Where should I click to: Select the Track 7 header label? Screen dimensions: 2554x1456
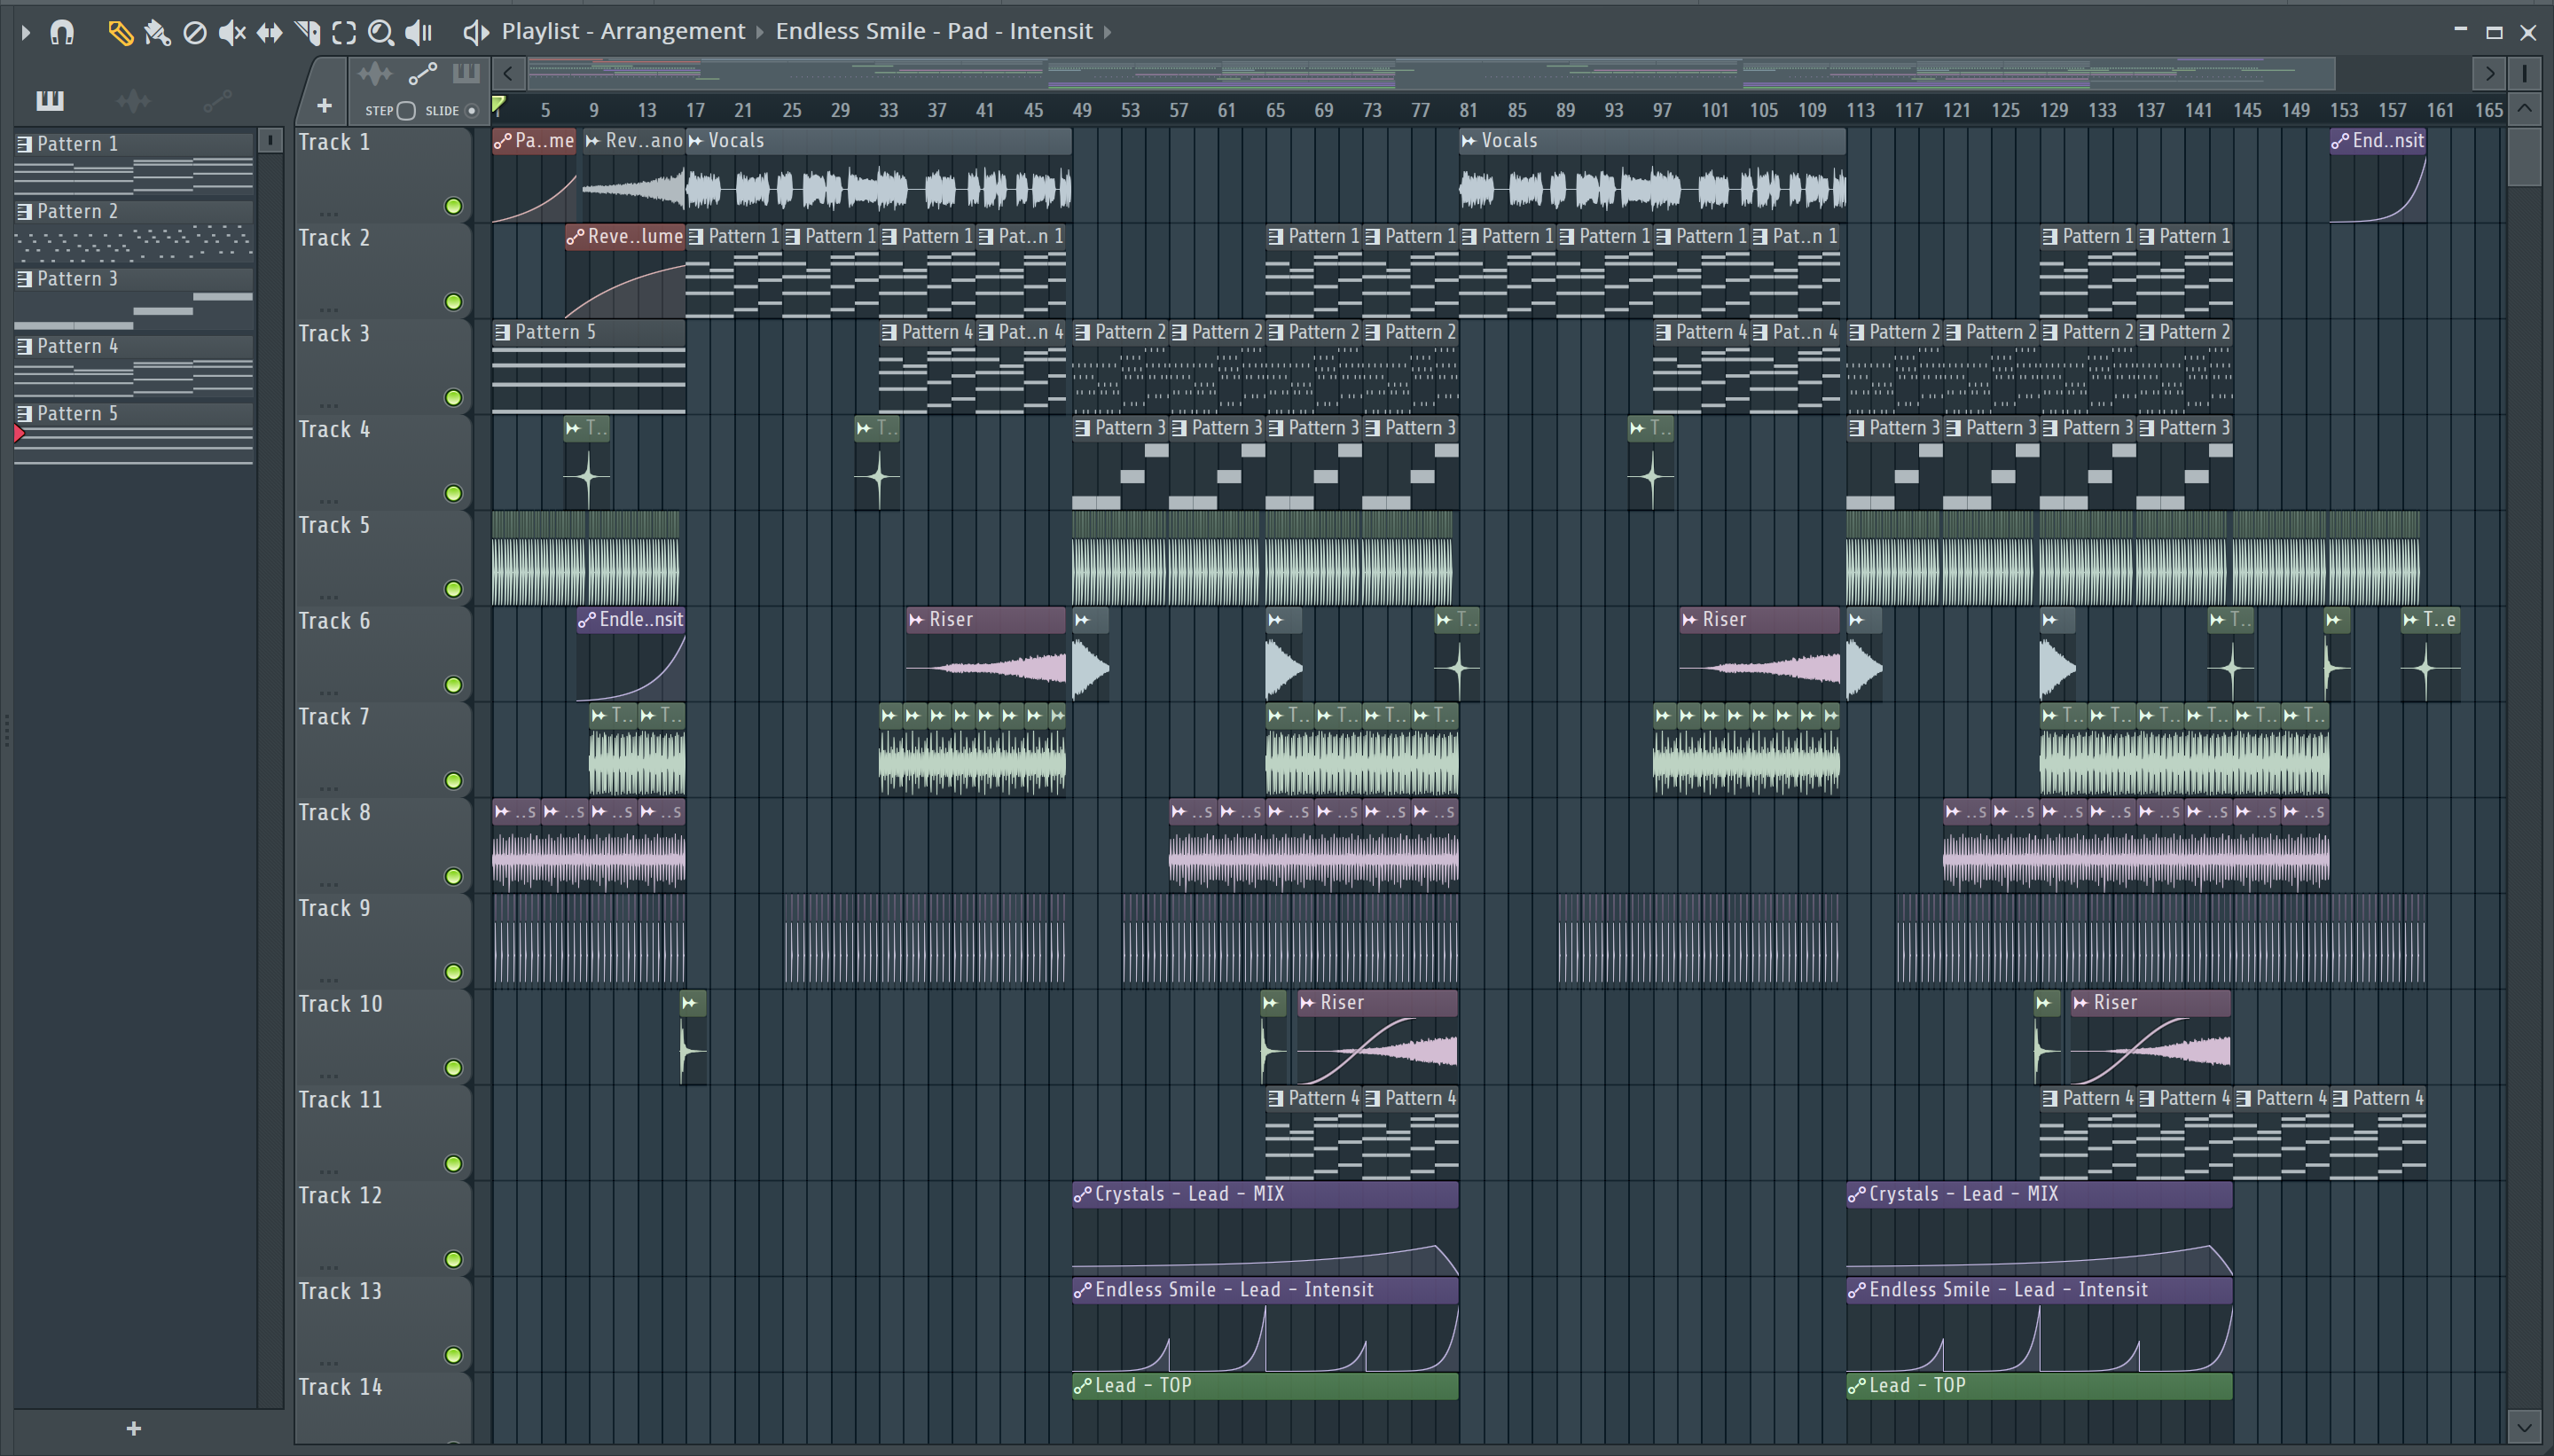[x=334, y=717]
